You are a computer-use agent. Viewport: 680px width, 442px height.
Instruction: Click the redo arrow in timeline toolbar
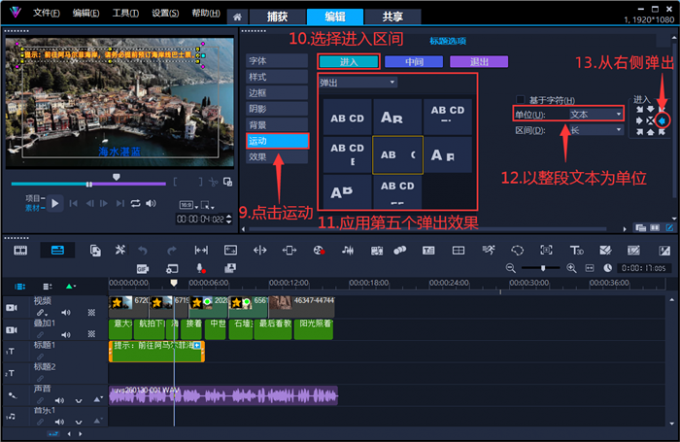click(x=172, y=250)
